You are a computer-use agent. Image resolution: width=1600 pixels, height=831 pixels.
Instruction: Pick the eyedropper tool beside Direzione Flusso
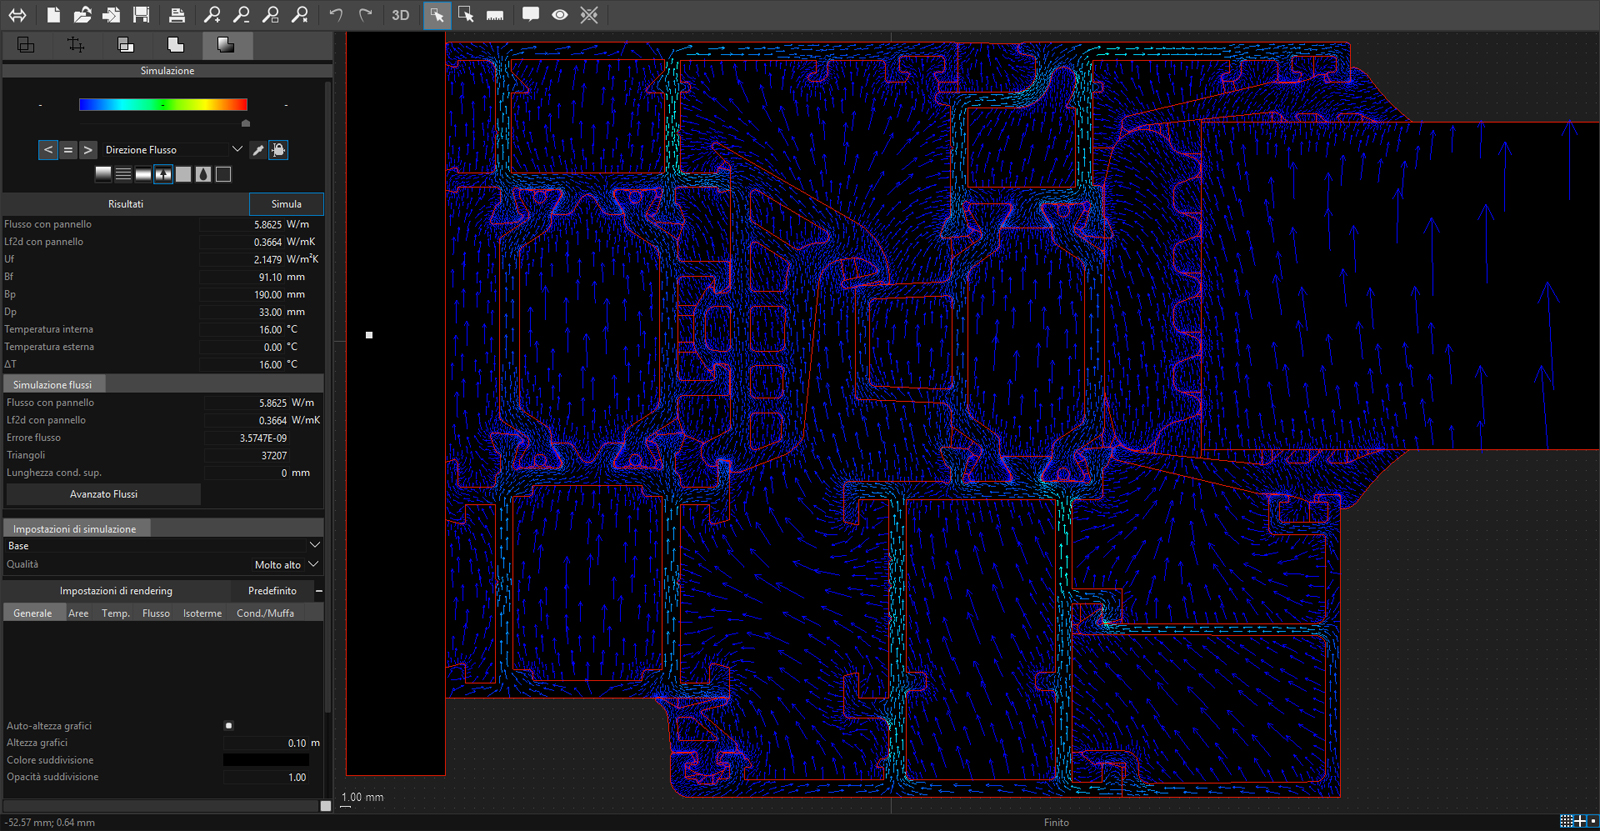click(258, 150)
